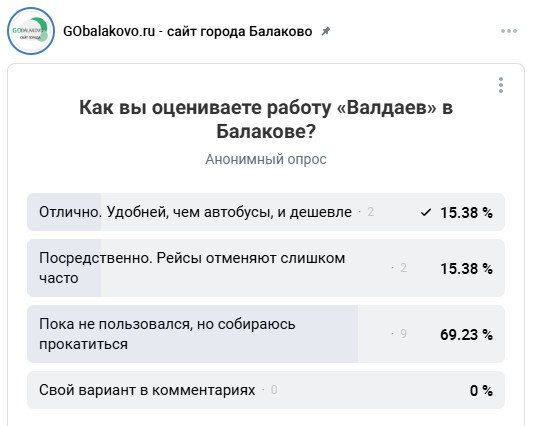Image resolution: width=536 pixels, height=426 pixels.
Task: Click the checkmark next to 15.38 %
Action: click(x=426, y=213)
